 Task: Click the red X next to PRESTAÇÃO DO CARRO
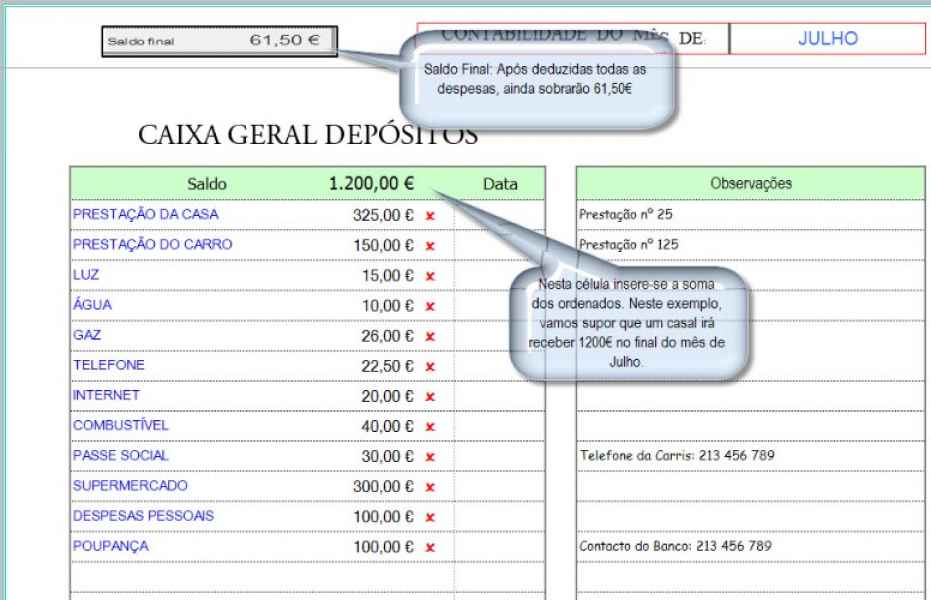tap(430, 245)
